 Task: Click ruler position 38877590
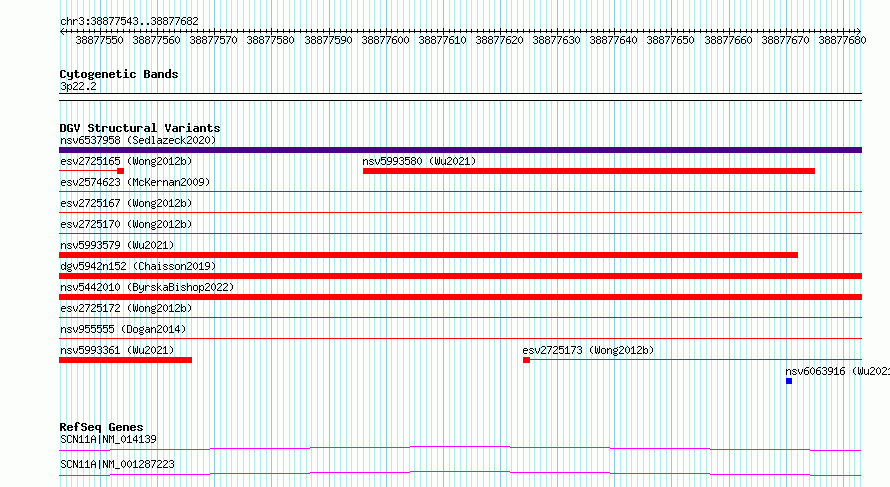(328, 40)
